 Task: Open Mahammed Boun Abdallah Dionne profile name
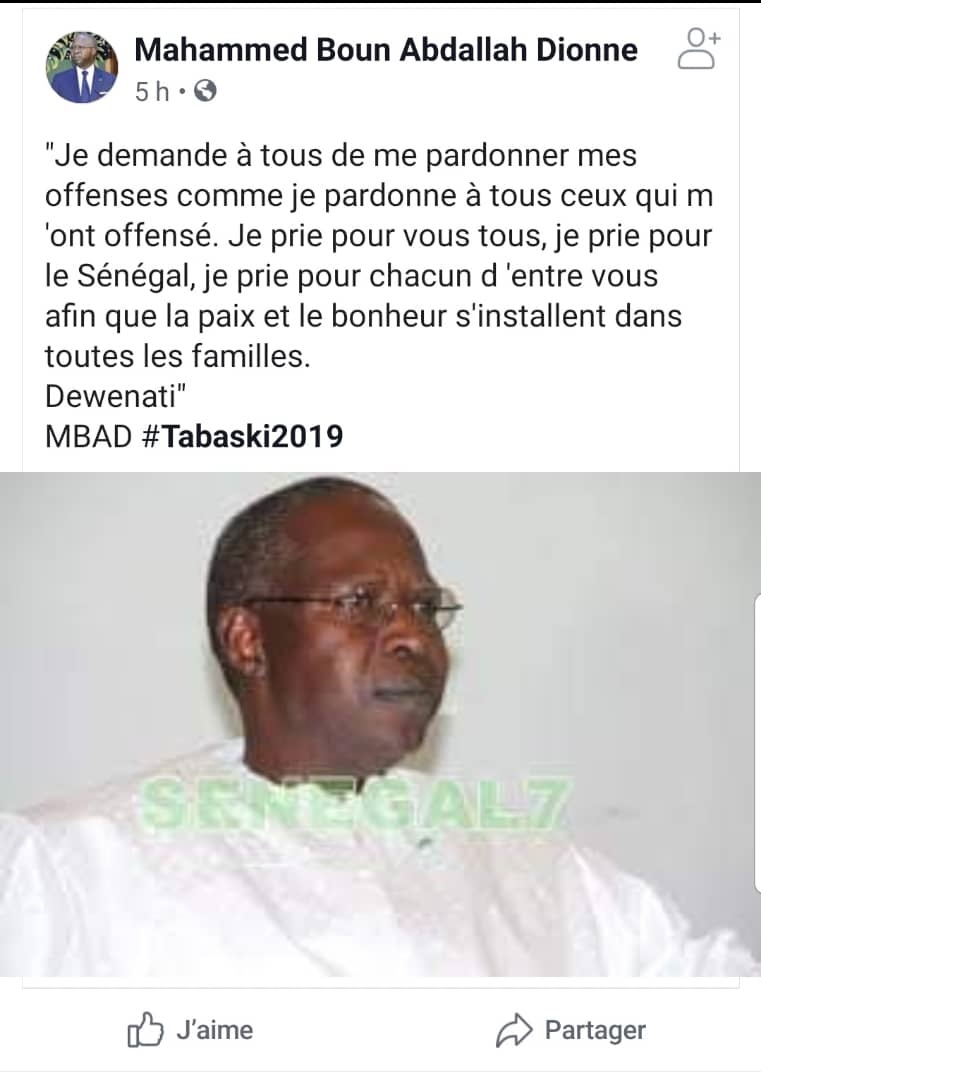(386, 50)
